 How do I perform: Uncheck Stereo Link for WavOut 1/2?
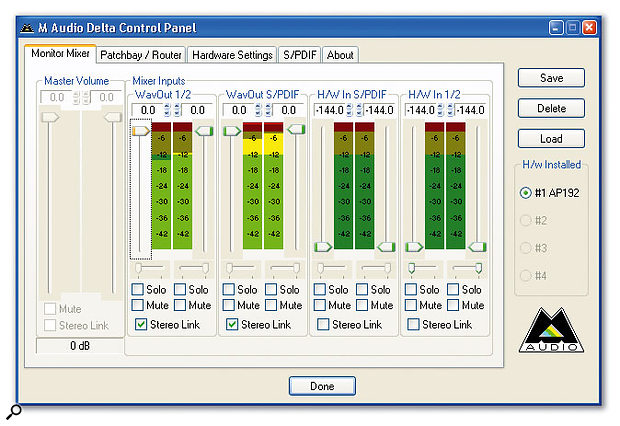141,324
